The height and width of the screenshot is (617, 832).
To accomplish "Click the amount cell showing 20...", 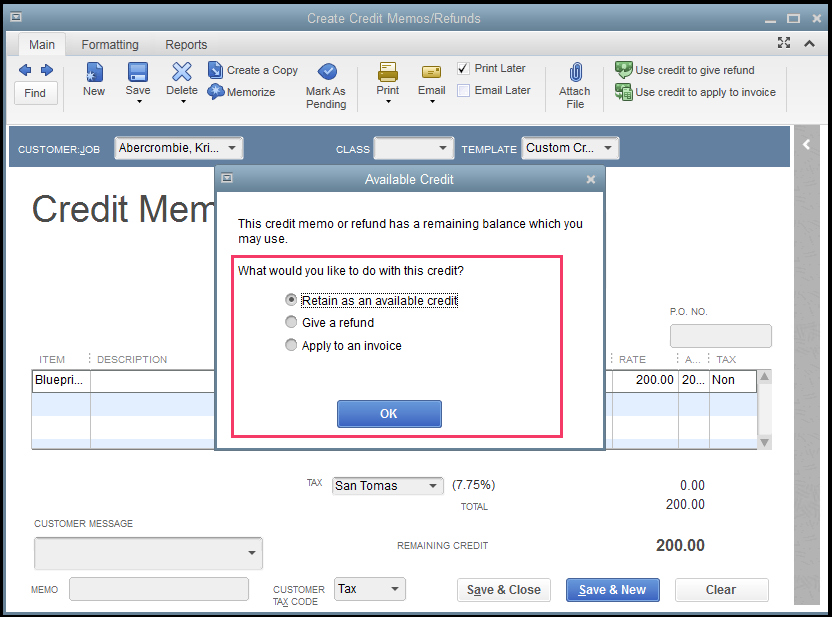I will point(694,380).
